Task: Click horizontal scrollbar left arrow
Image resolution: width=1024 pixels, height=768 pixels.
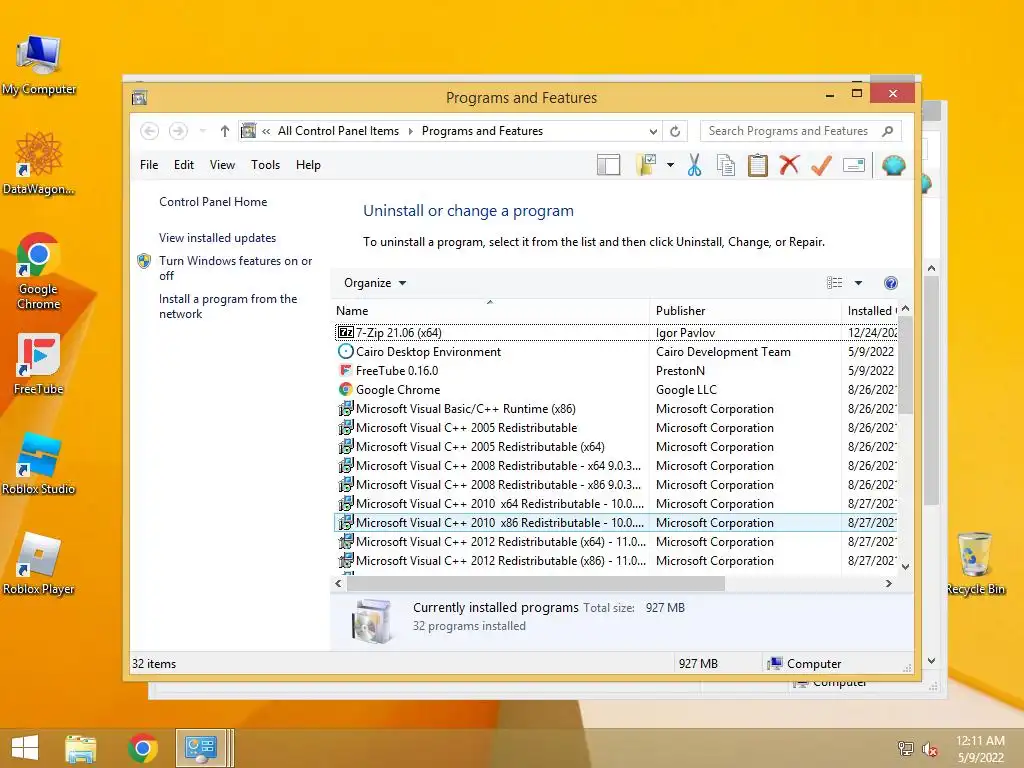Action: coord(338,584)
